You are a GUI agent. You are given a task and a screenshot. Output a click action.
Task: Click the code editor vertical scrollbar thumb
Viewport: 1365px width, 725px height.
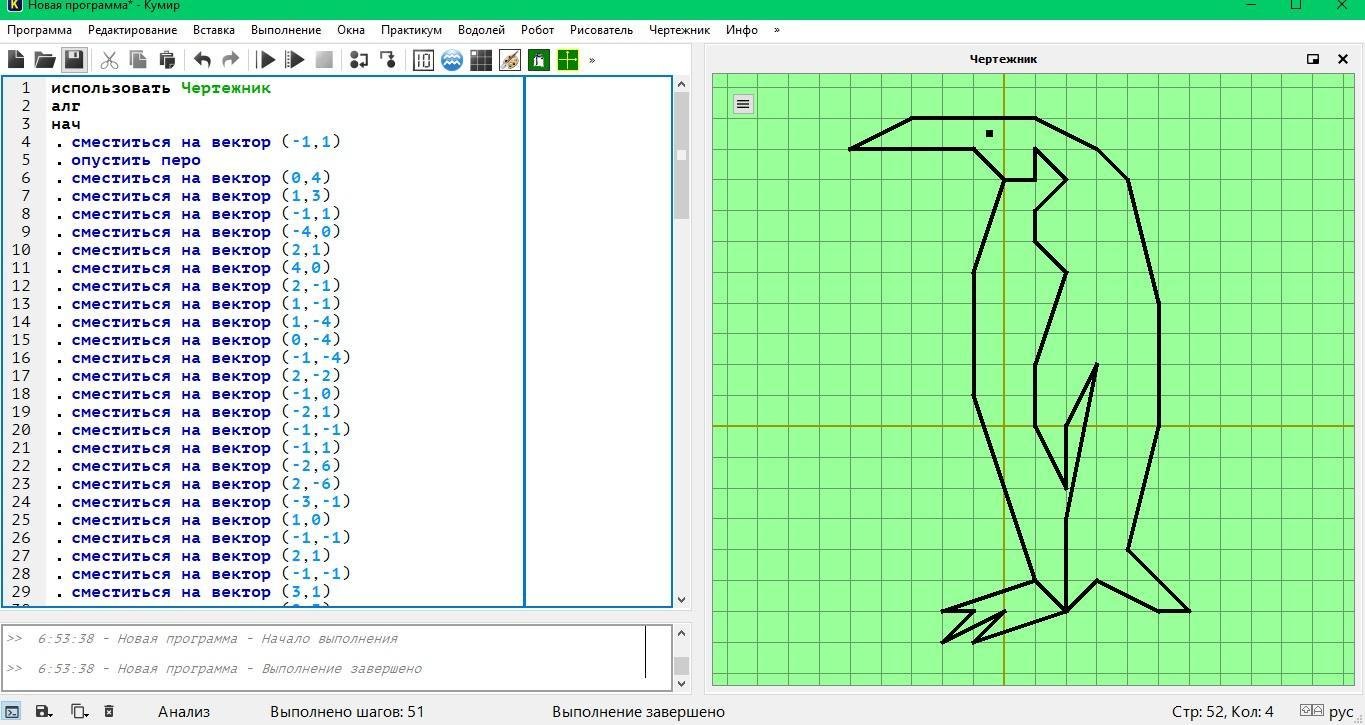(681, 155)
